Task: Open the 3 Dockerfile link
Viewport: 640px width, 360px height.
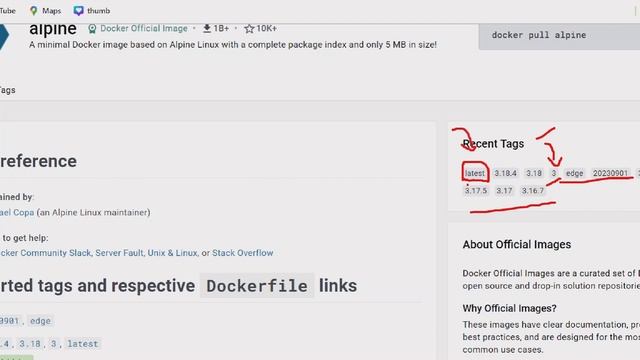Action: pos(53,344)
